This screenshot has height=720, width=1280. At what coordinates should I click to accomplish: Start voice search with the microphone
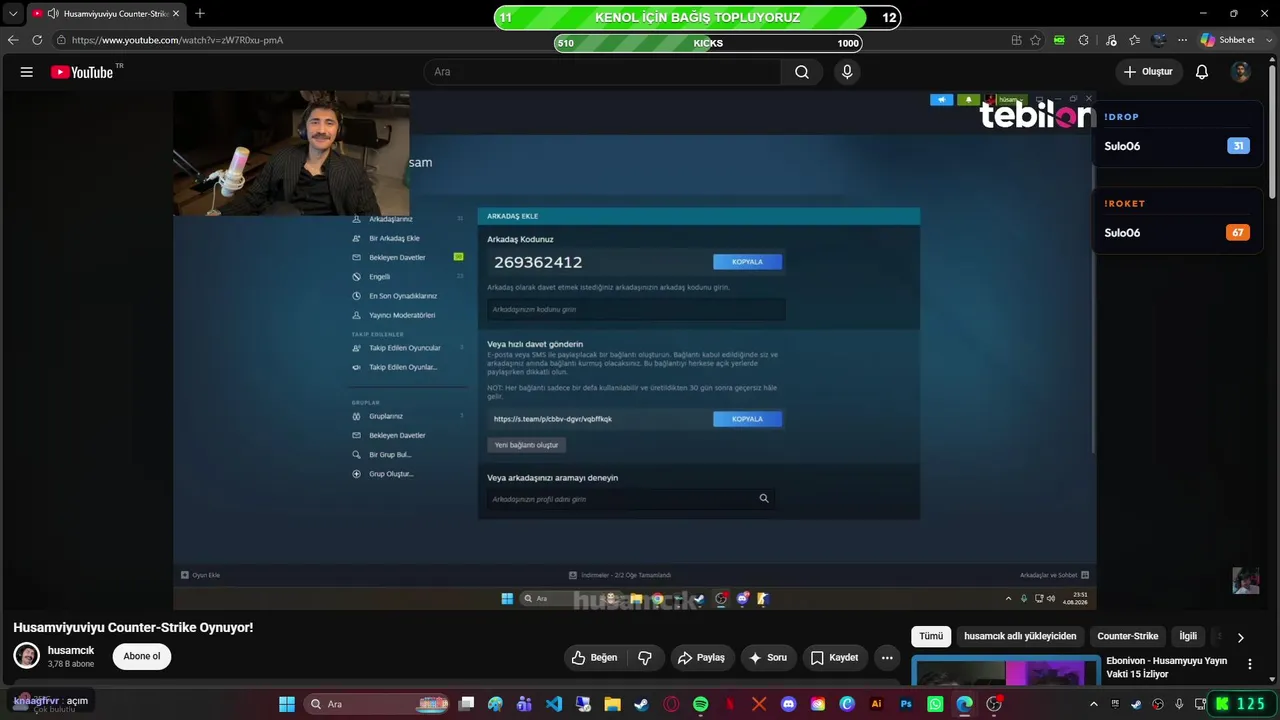pos(847,72)
